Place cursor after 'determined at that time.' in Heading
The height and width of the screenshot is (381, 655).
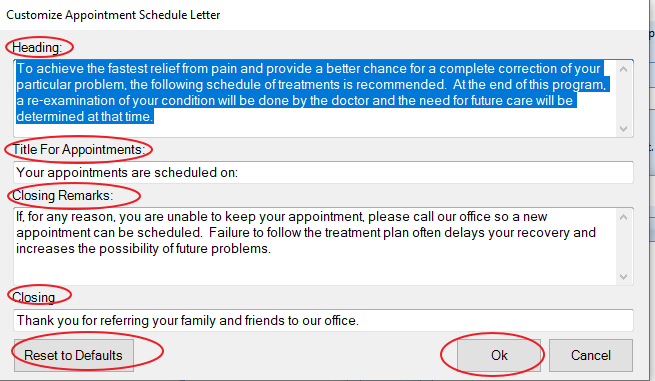click(155, 117)
